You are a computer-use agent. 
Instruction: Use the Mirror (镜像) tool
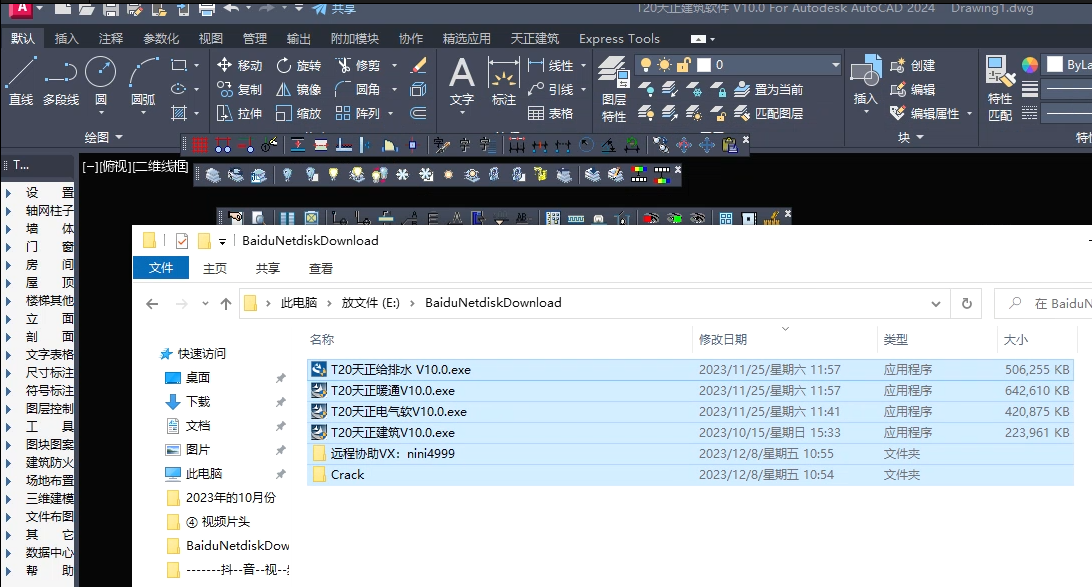(299, 89)
